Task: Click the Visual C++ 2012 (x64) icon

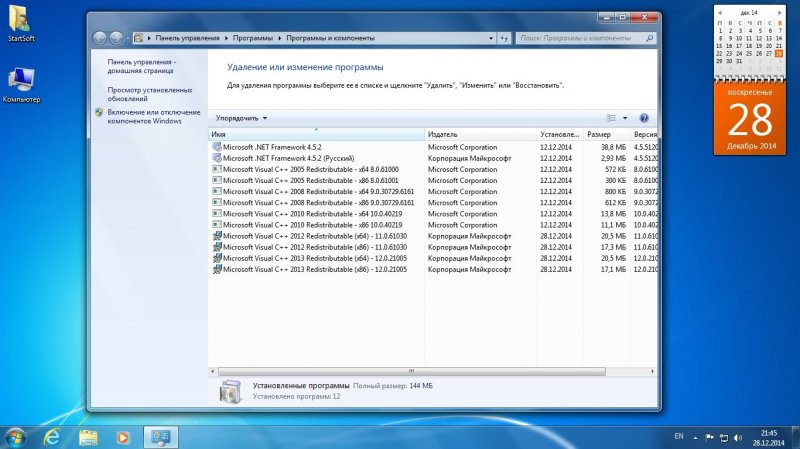Action: 217,236
